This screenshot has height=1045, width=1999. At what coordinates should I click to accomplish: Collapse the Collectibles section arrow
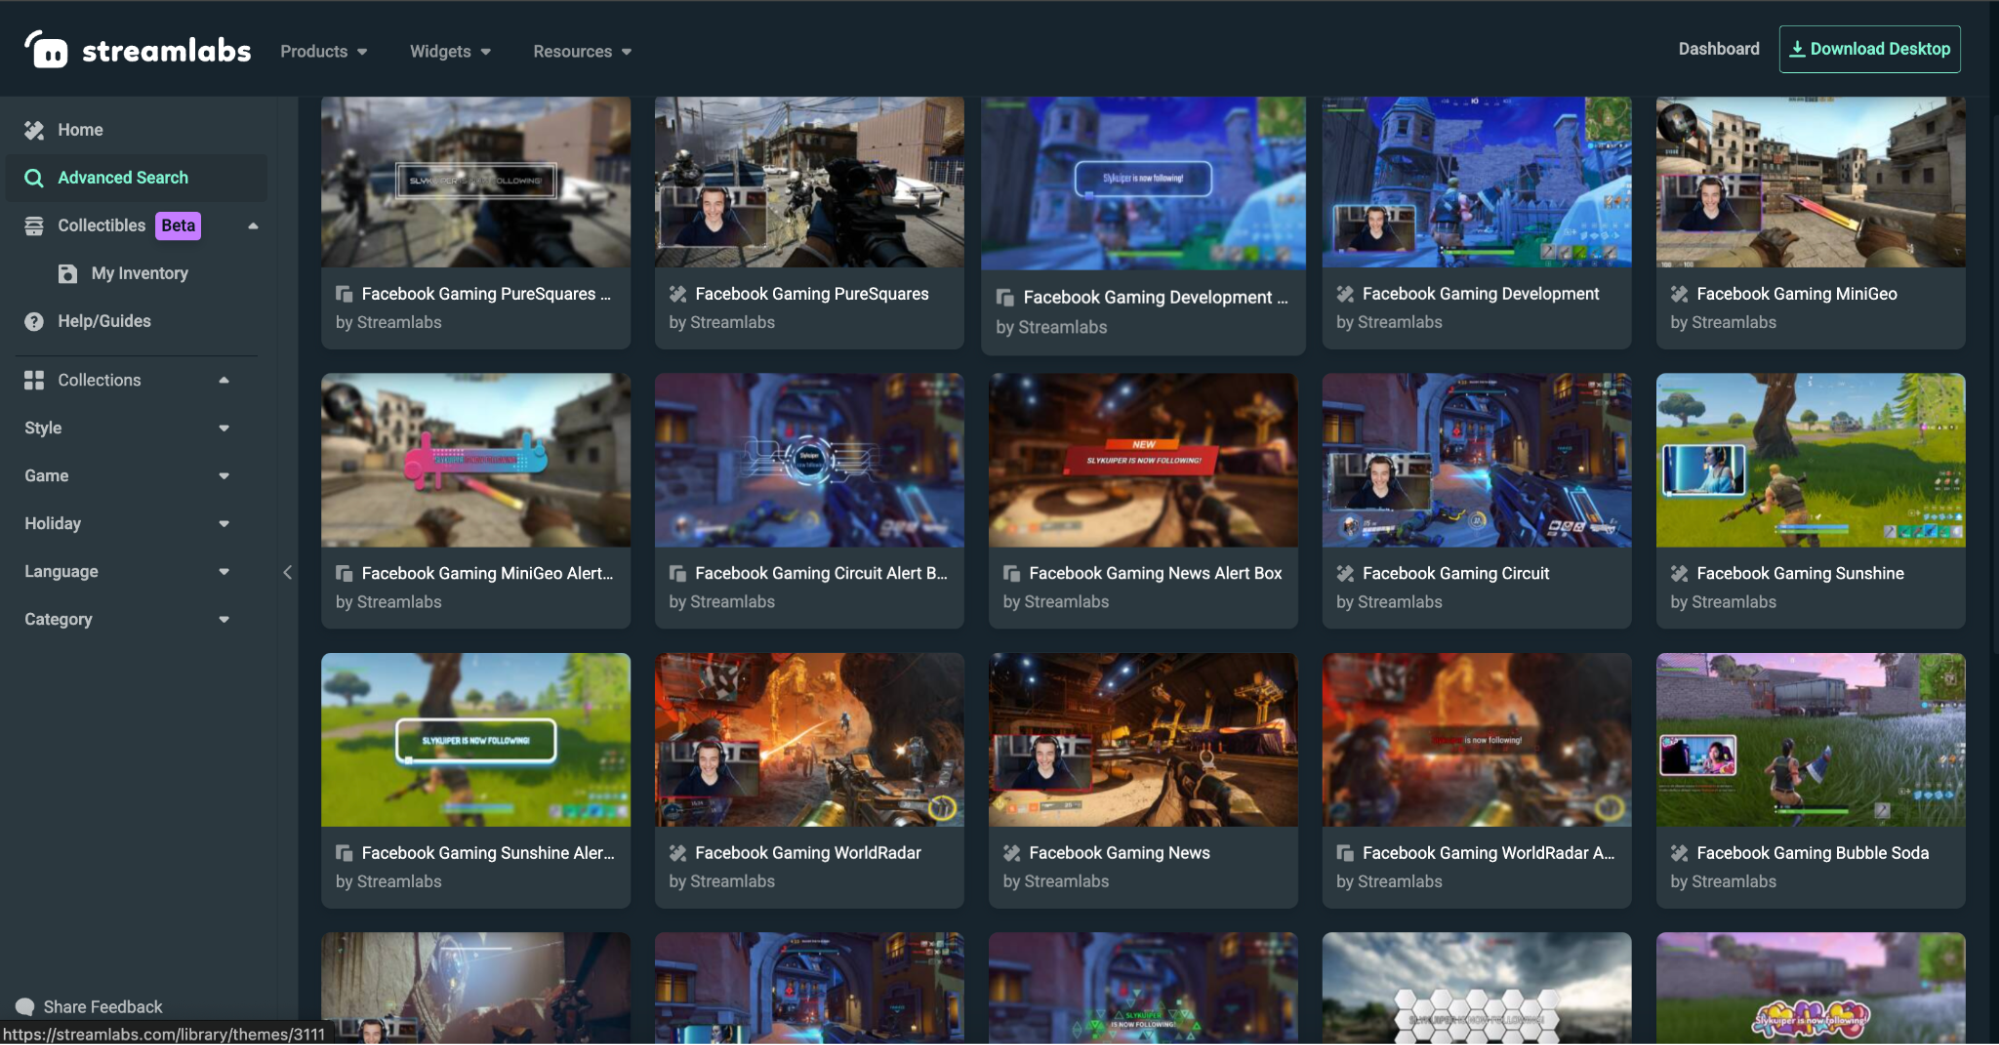(253, 226)
